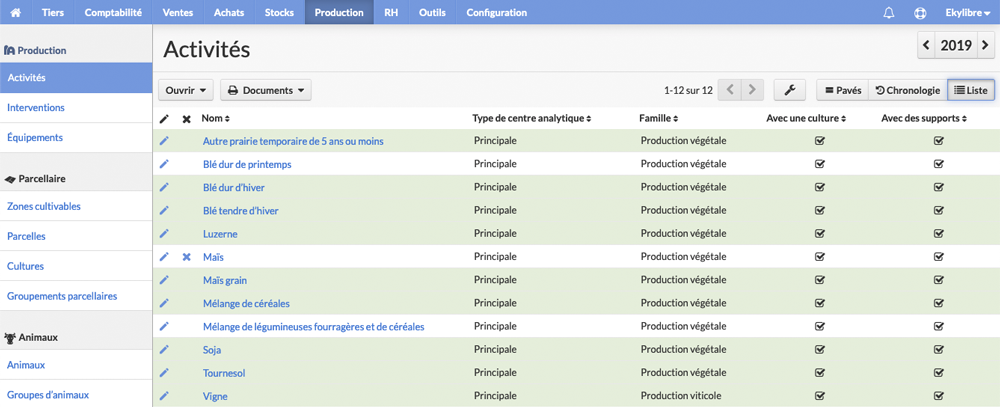Open the Stocks menu
The height and width of the screenshot is (407, 1000).
279,12
